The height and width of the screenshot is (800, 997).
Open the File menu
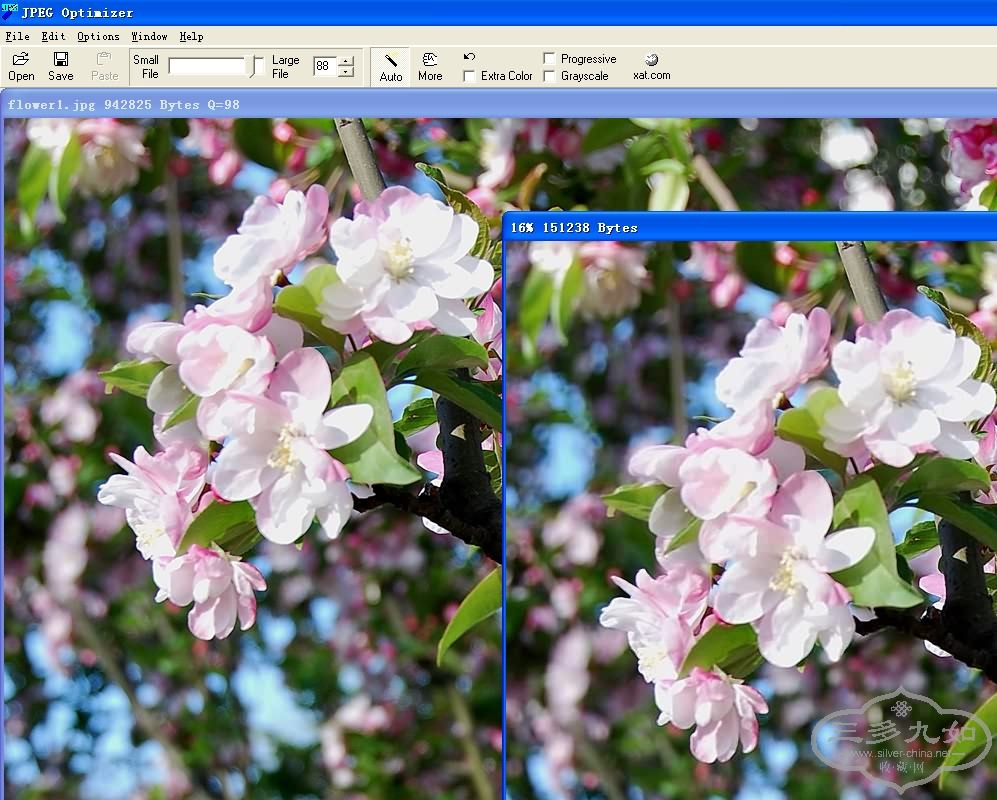[x=17, y=36]
